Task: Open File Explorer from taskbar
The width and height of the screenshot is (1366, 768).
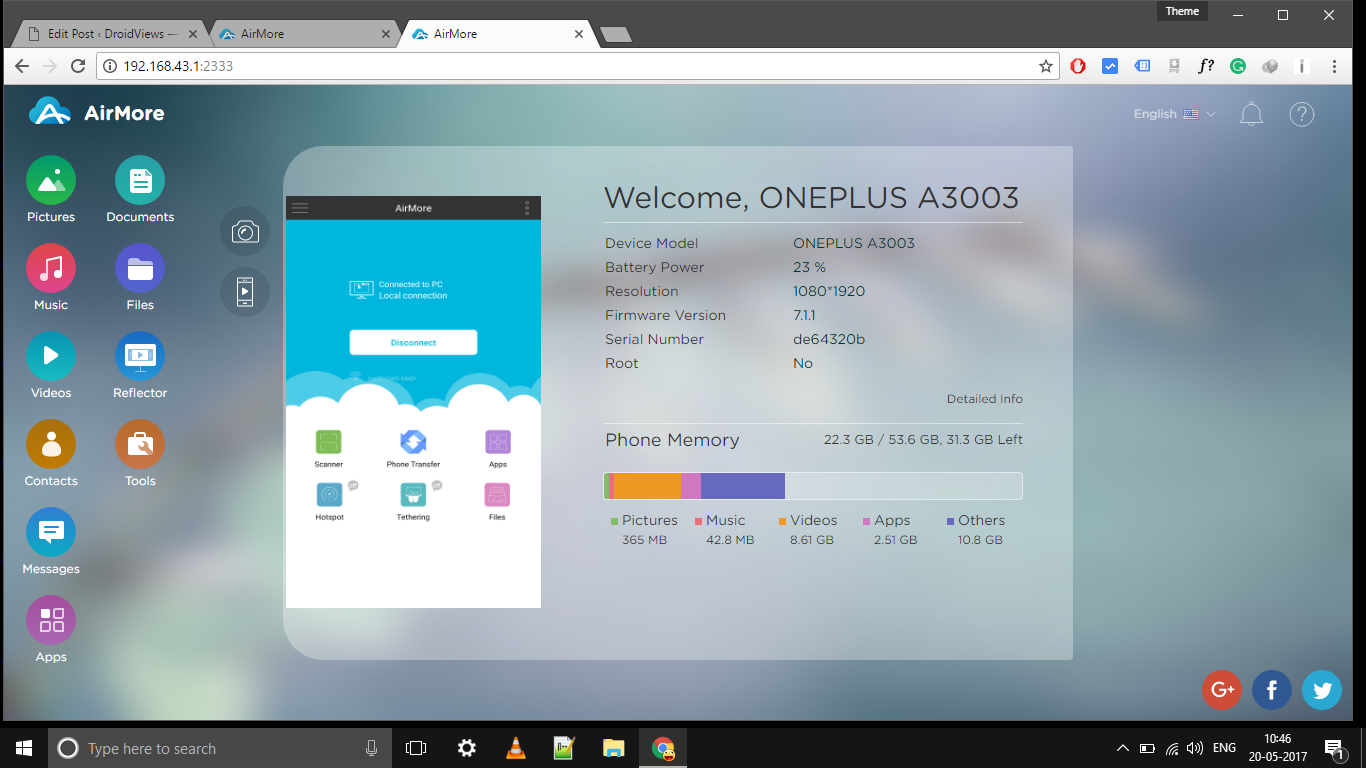Action: pyautogui.click(x=614, y=748)
